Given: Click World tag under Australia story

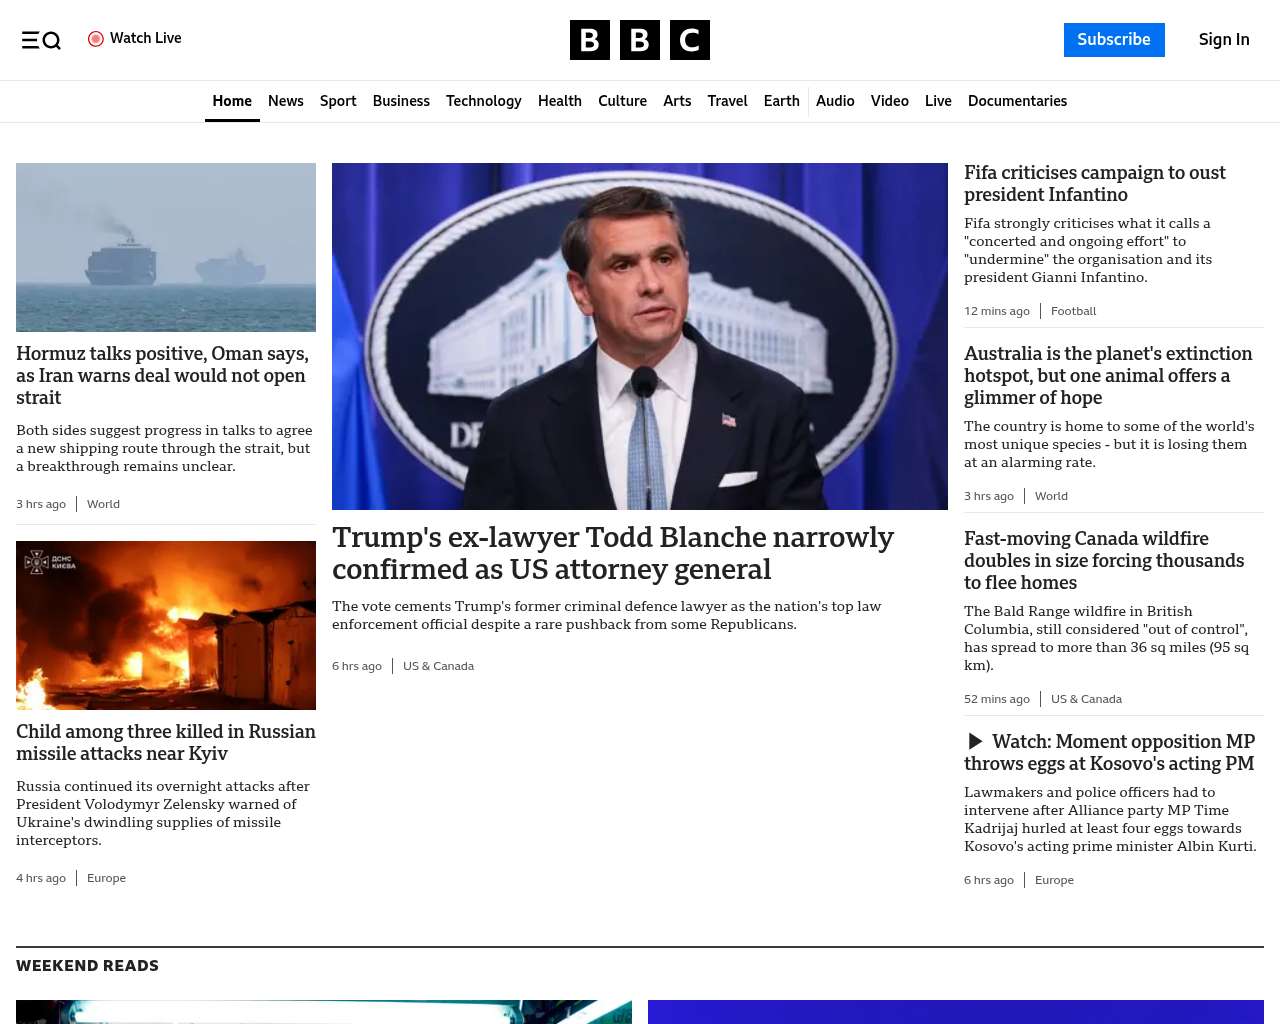Looking at the screenshot, I should (1051, 496).
